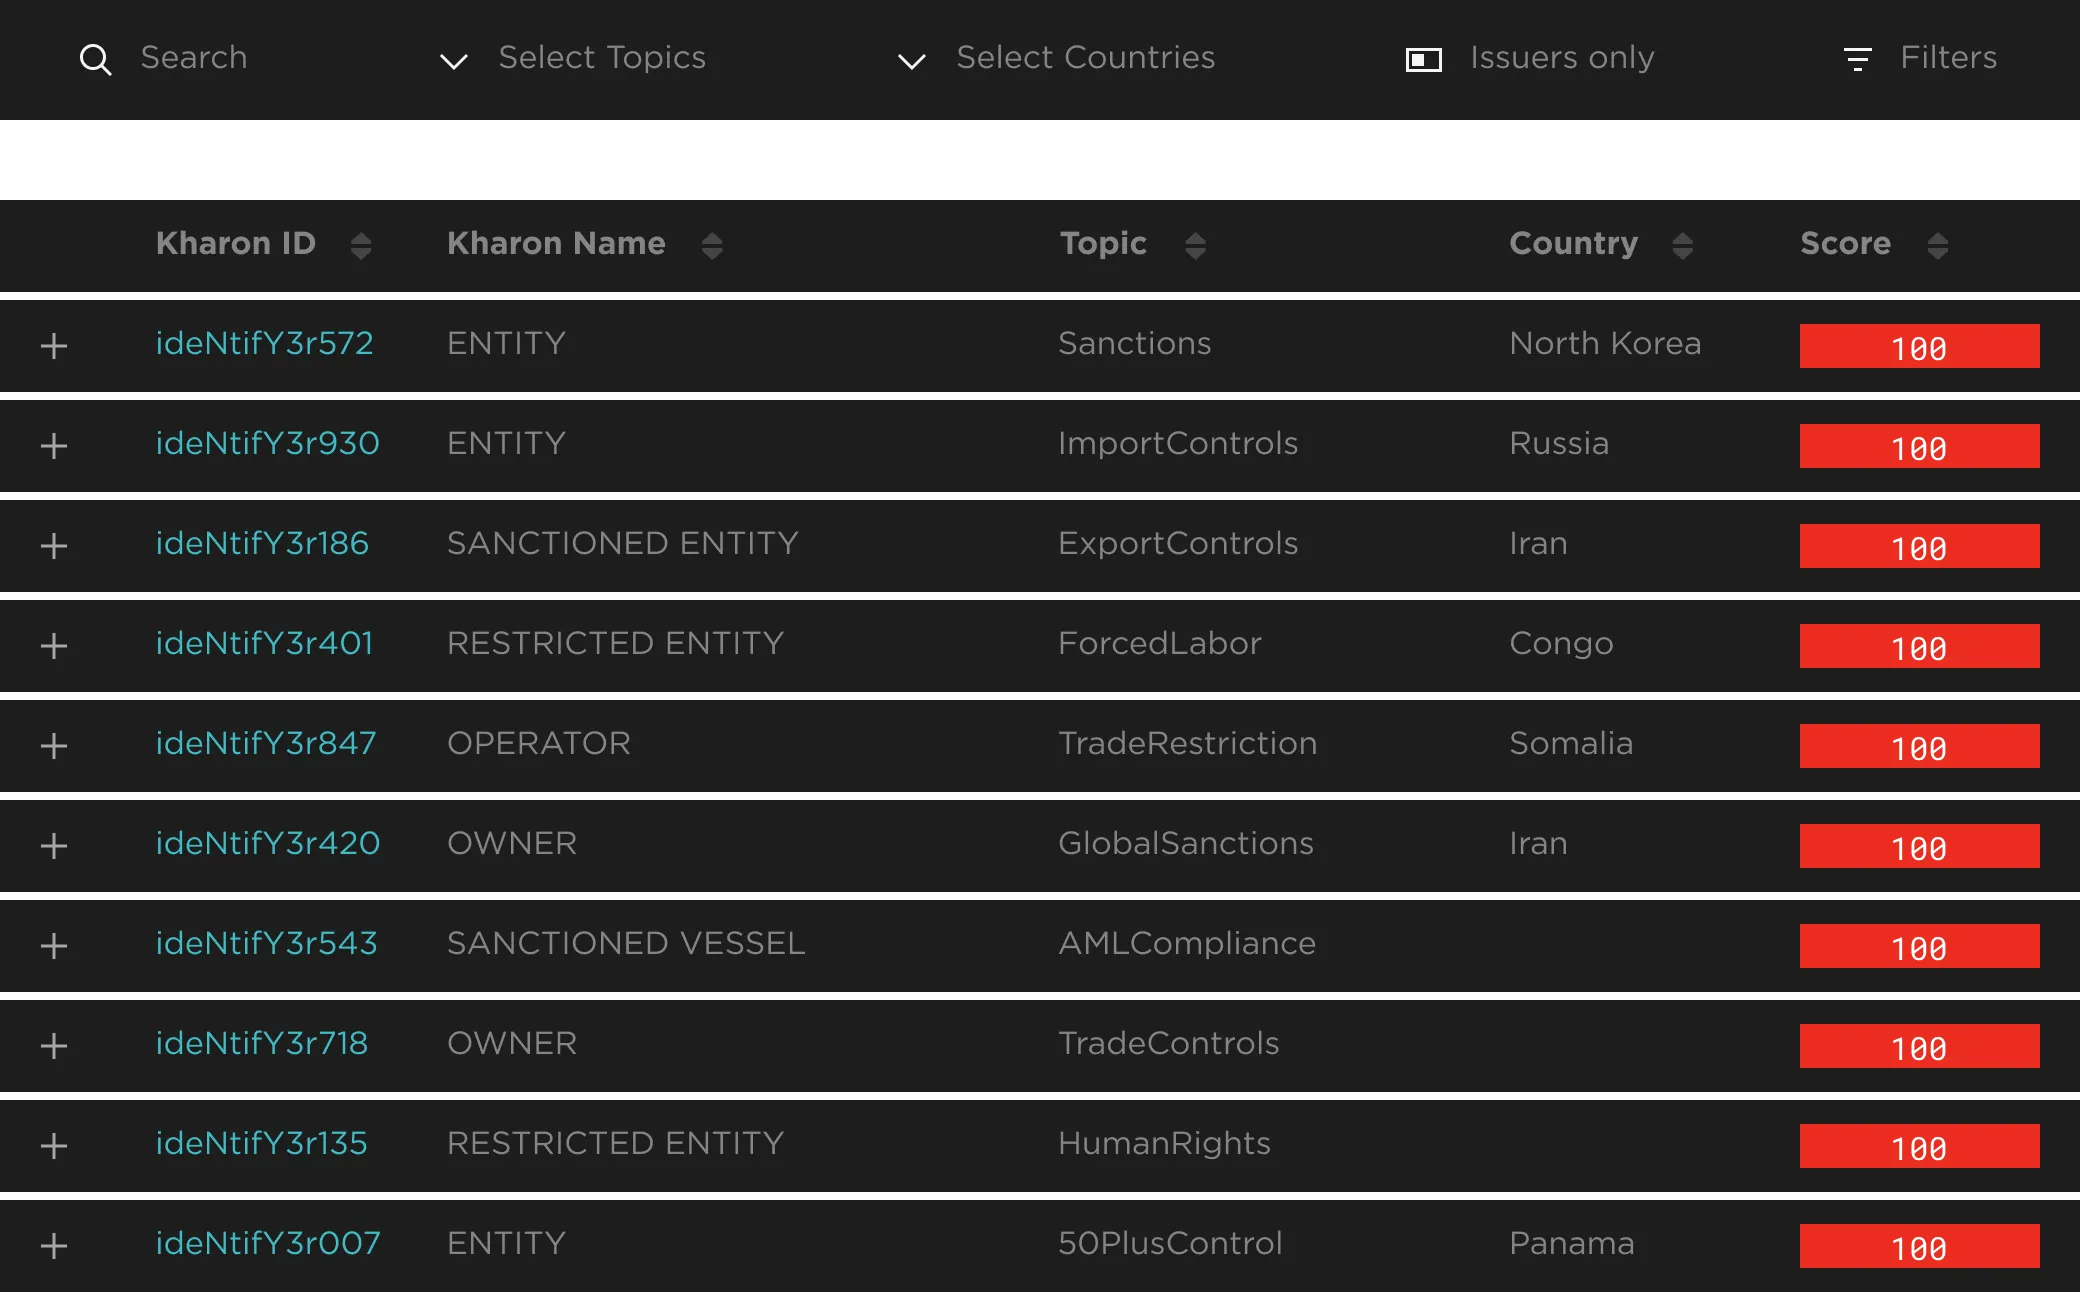Viewport: 2080px width, 1292px height.
Task: Click the Somalia country cell
Action: (1571, 744)
